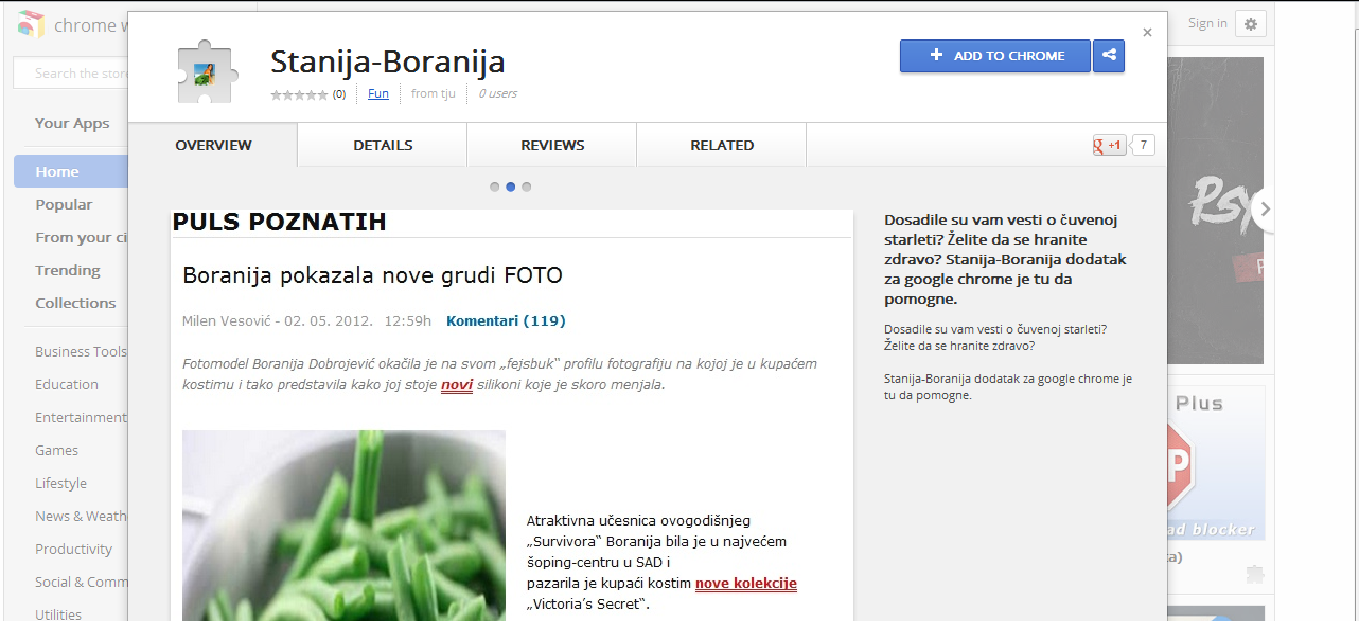Go to next item with right arrow
Screen dimensions: 1360x624
(x=1265, y=209)
